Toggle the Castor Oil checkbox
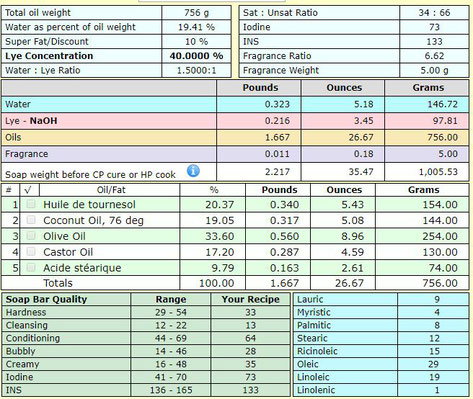Image resolution: width=473 pixels, height=399 pixels. pos(31,251)
